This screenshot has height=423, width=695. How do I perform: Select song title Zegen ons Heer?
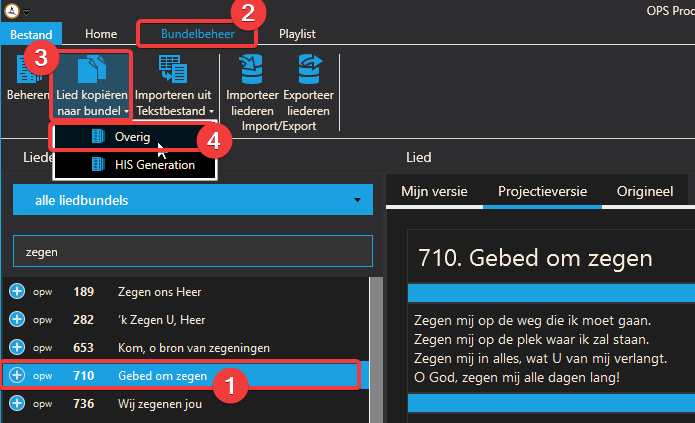click(x=160, y=292)
